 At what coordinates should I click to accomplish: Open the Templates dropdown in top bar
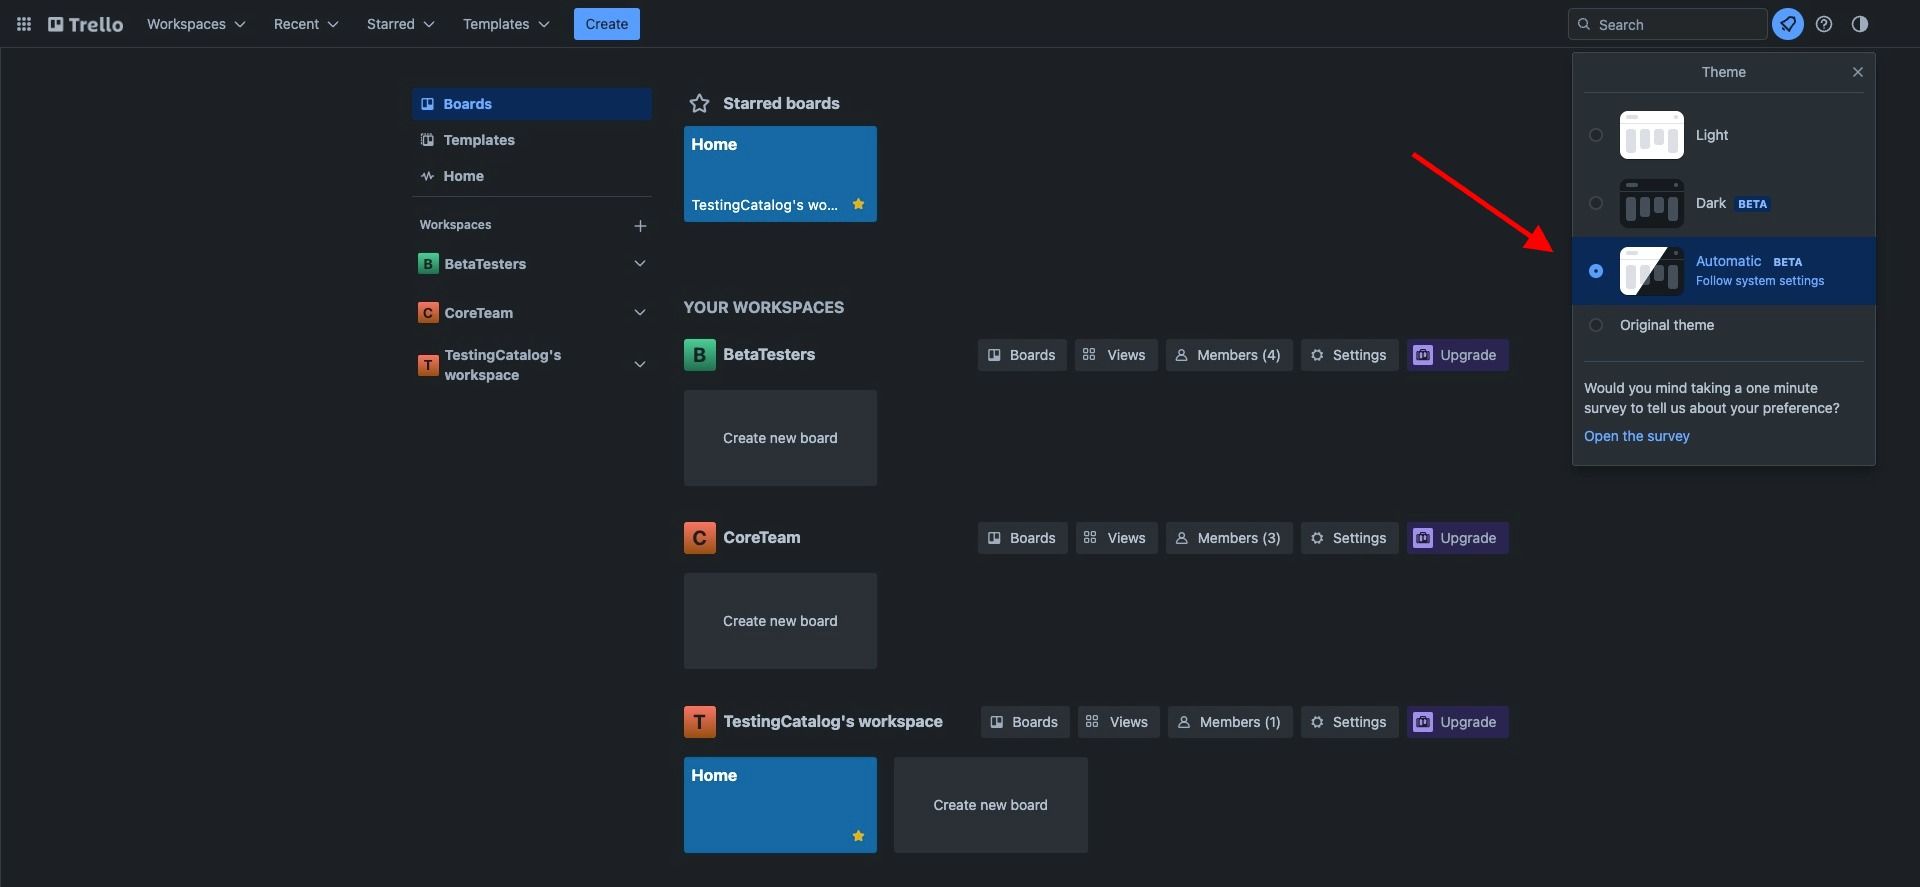coord(506,24)
